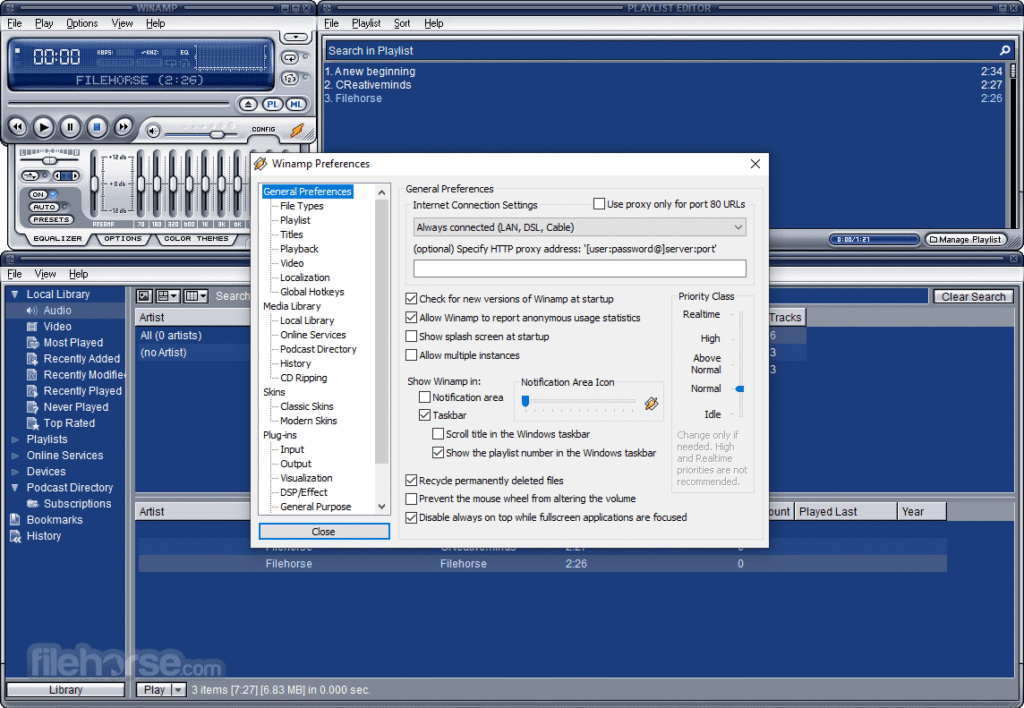This screenshot has width=1024, height=708.
Task: Click the magnifier icon in Search in Playlist
Action: [1002, 49]
